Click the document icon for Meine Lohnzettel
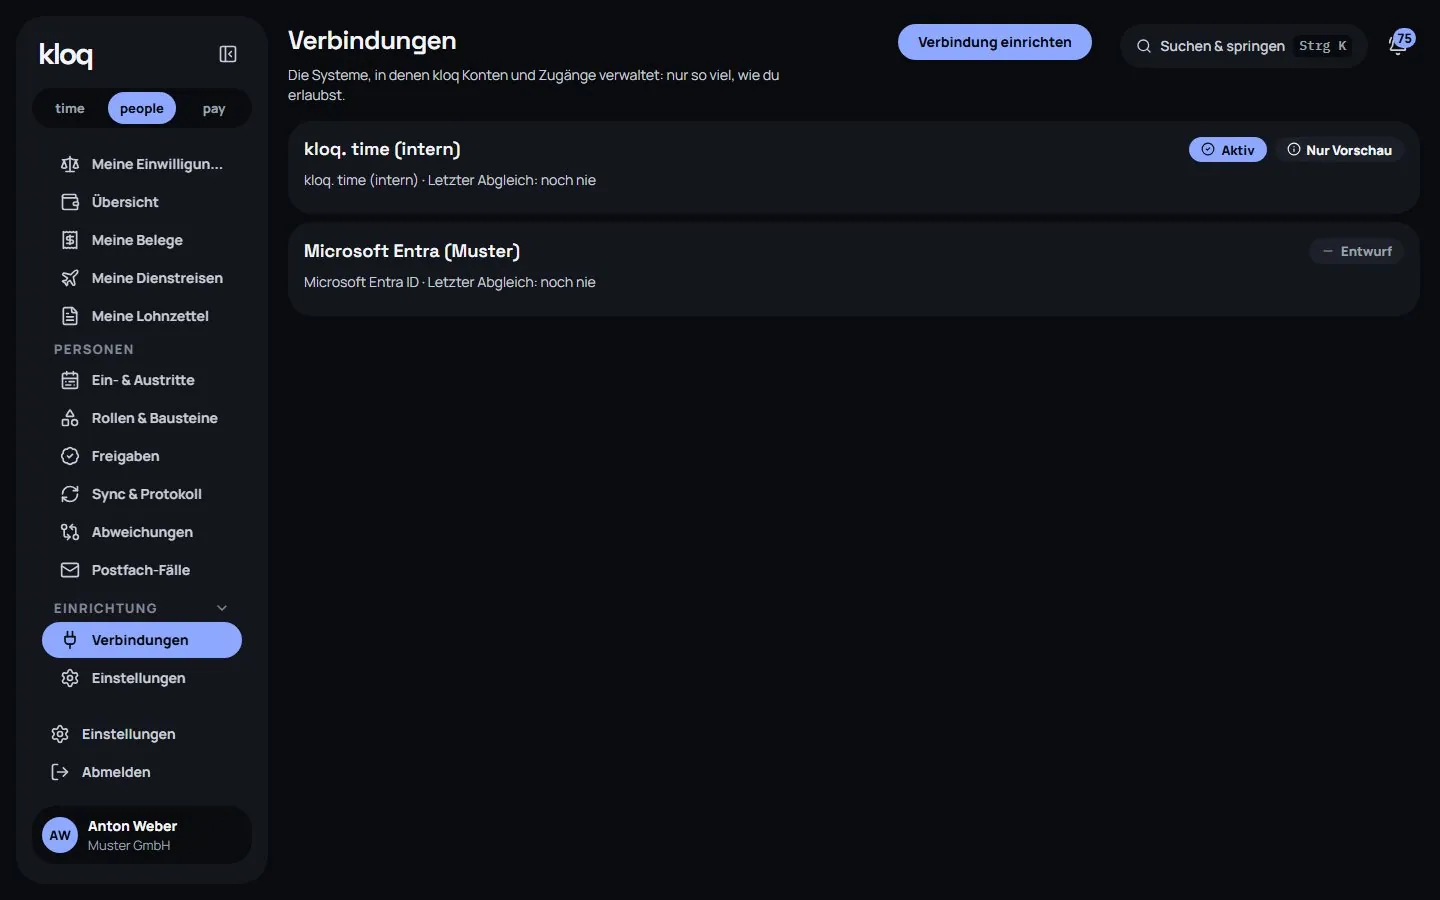The height and width of the screenshot is (900, 1440). point(70,316)
